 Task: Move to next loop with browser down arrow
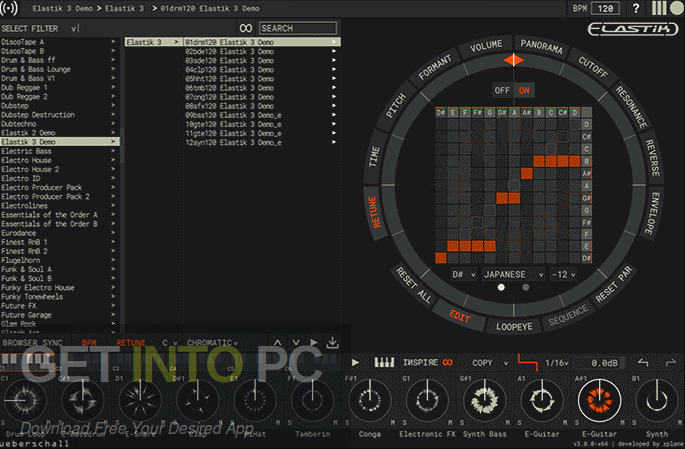(x=296, y=343)
